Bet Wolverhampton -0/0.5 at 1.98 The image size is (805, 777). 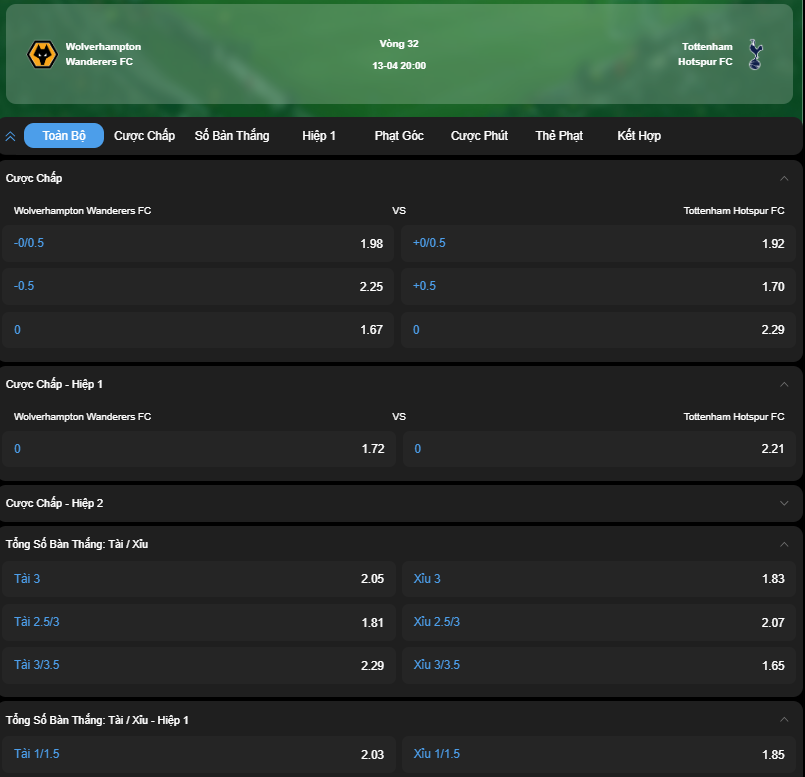click(x=198, y=243)
